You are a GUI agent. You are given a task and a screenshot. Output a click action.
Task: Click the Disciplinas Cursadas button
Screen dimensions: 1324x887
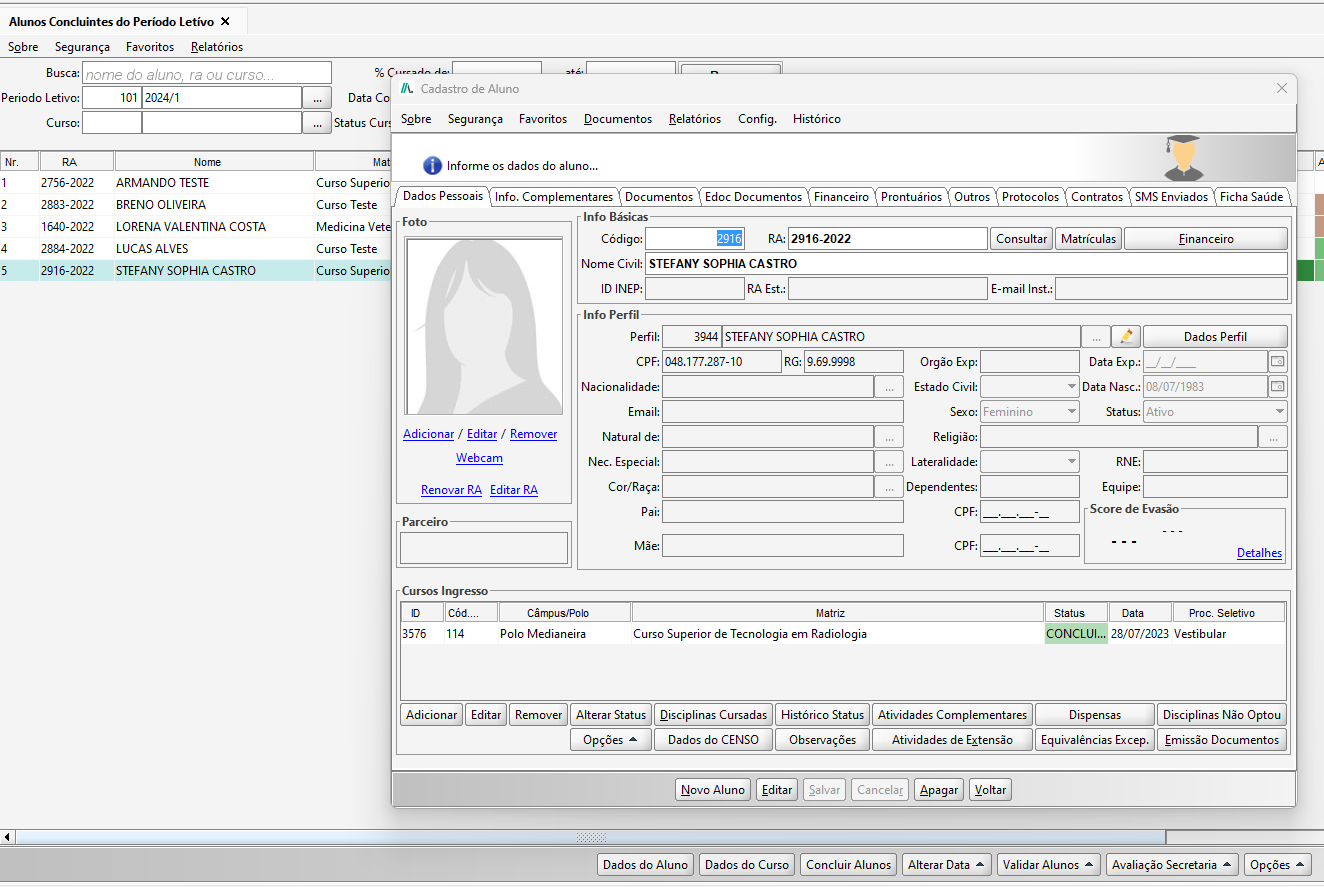(x=713, y=715)
